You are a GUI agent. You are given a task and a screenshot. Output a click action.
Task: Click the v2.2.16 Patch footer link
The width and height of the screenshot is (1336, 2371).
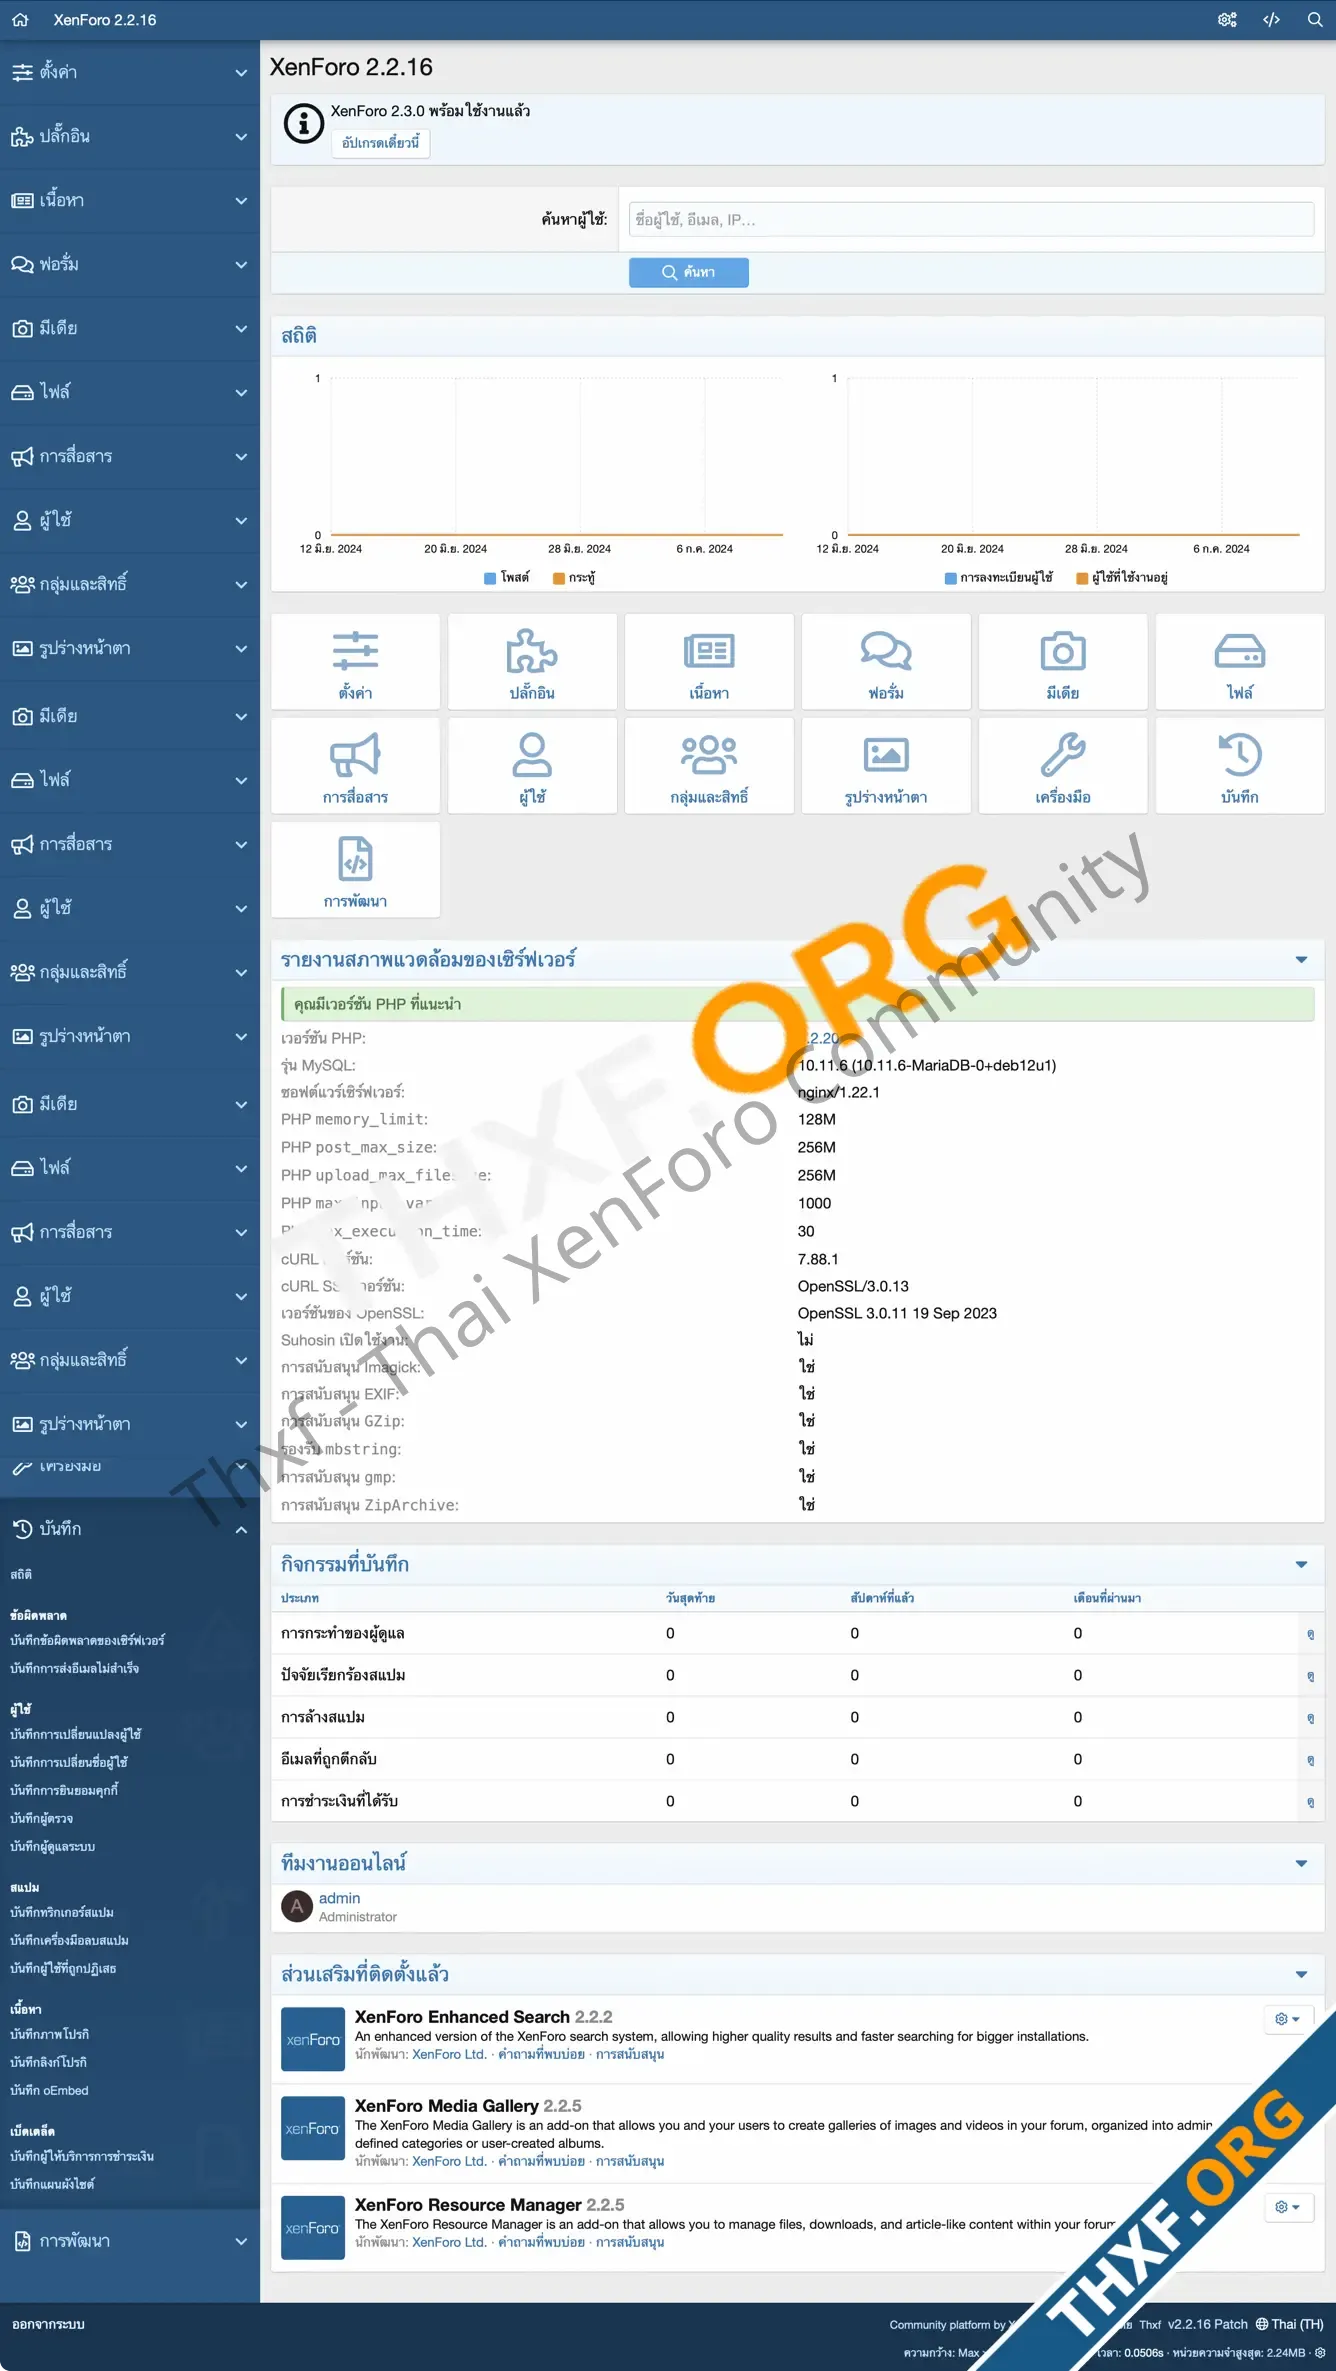[1207, 2324]
